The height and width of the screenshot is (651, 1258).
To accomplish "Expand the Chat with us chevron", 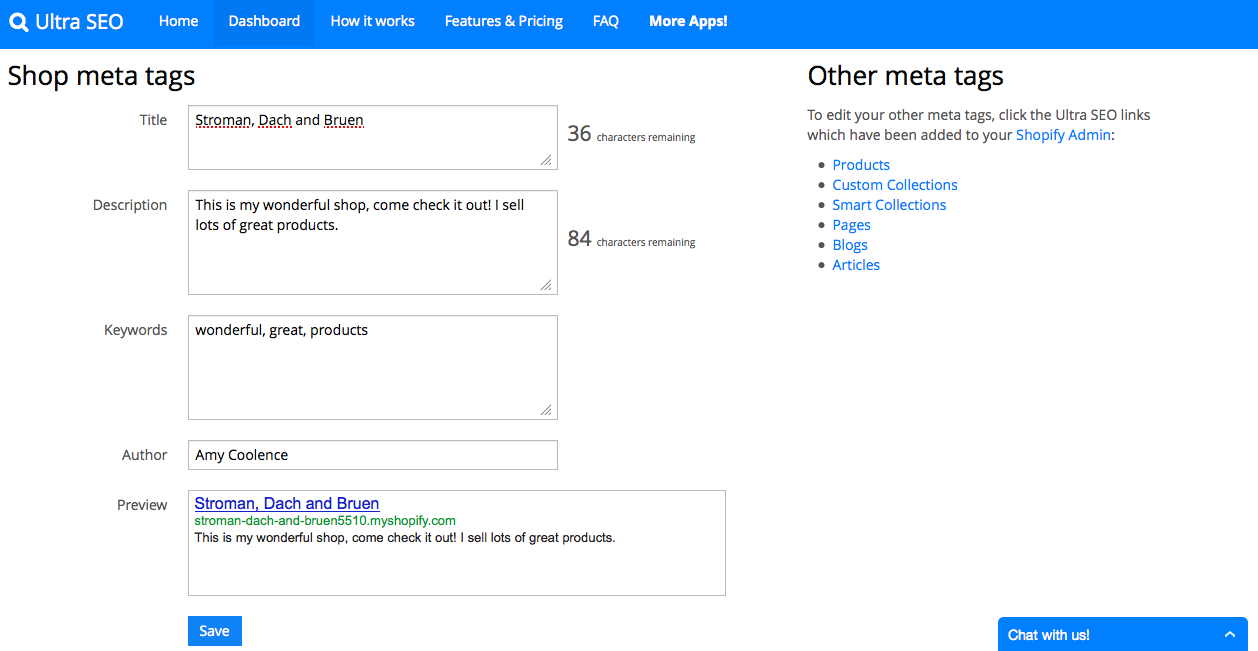I will pyautogui.click(x=1230, y=635).
